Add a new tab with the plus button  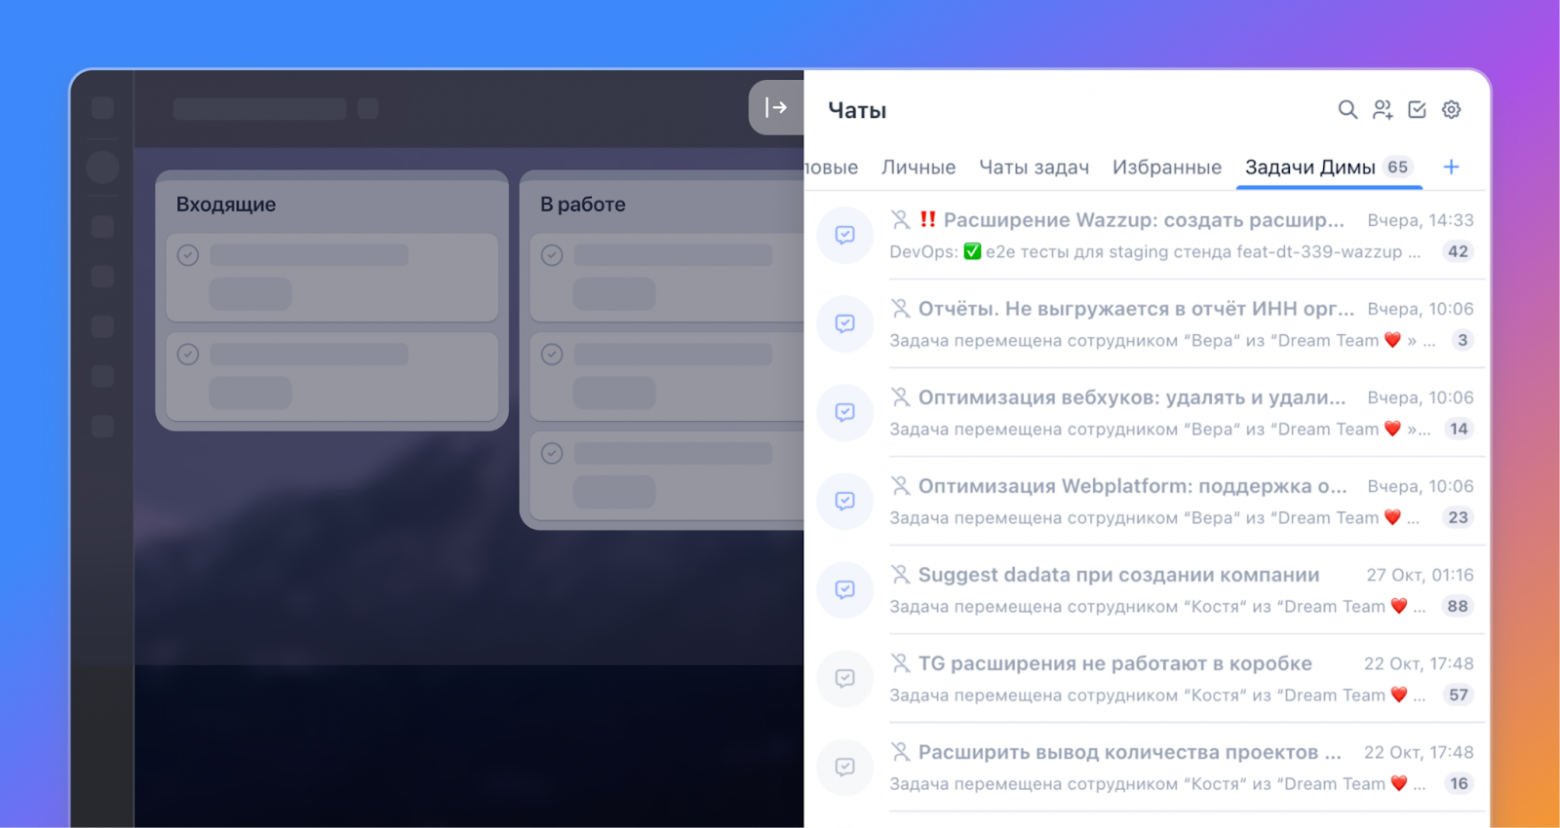(1451, 167)
